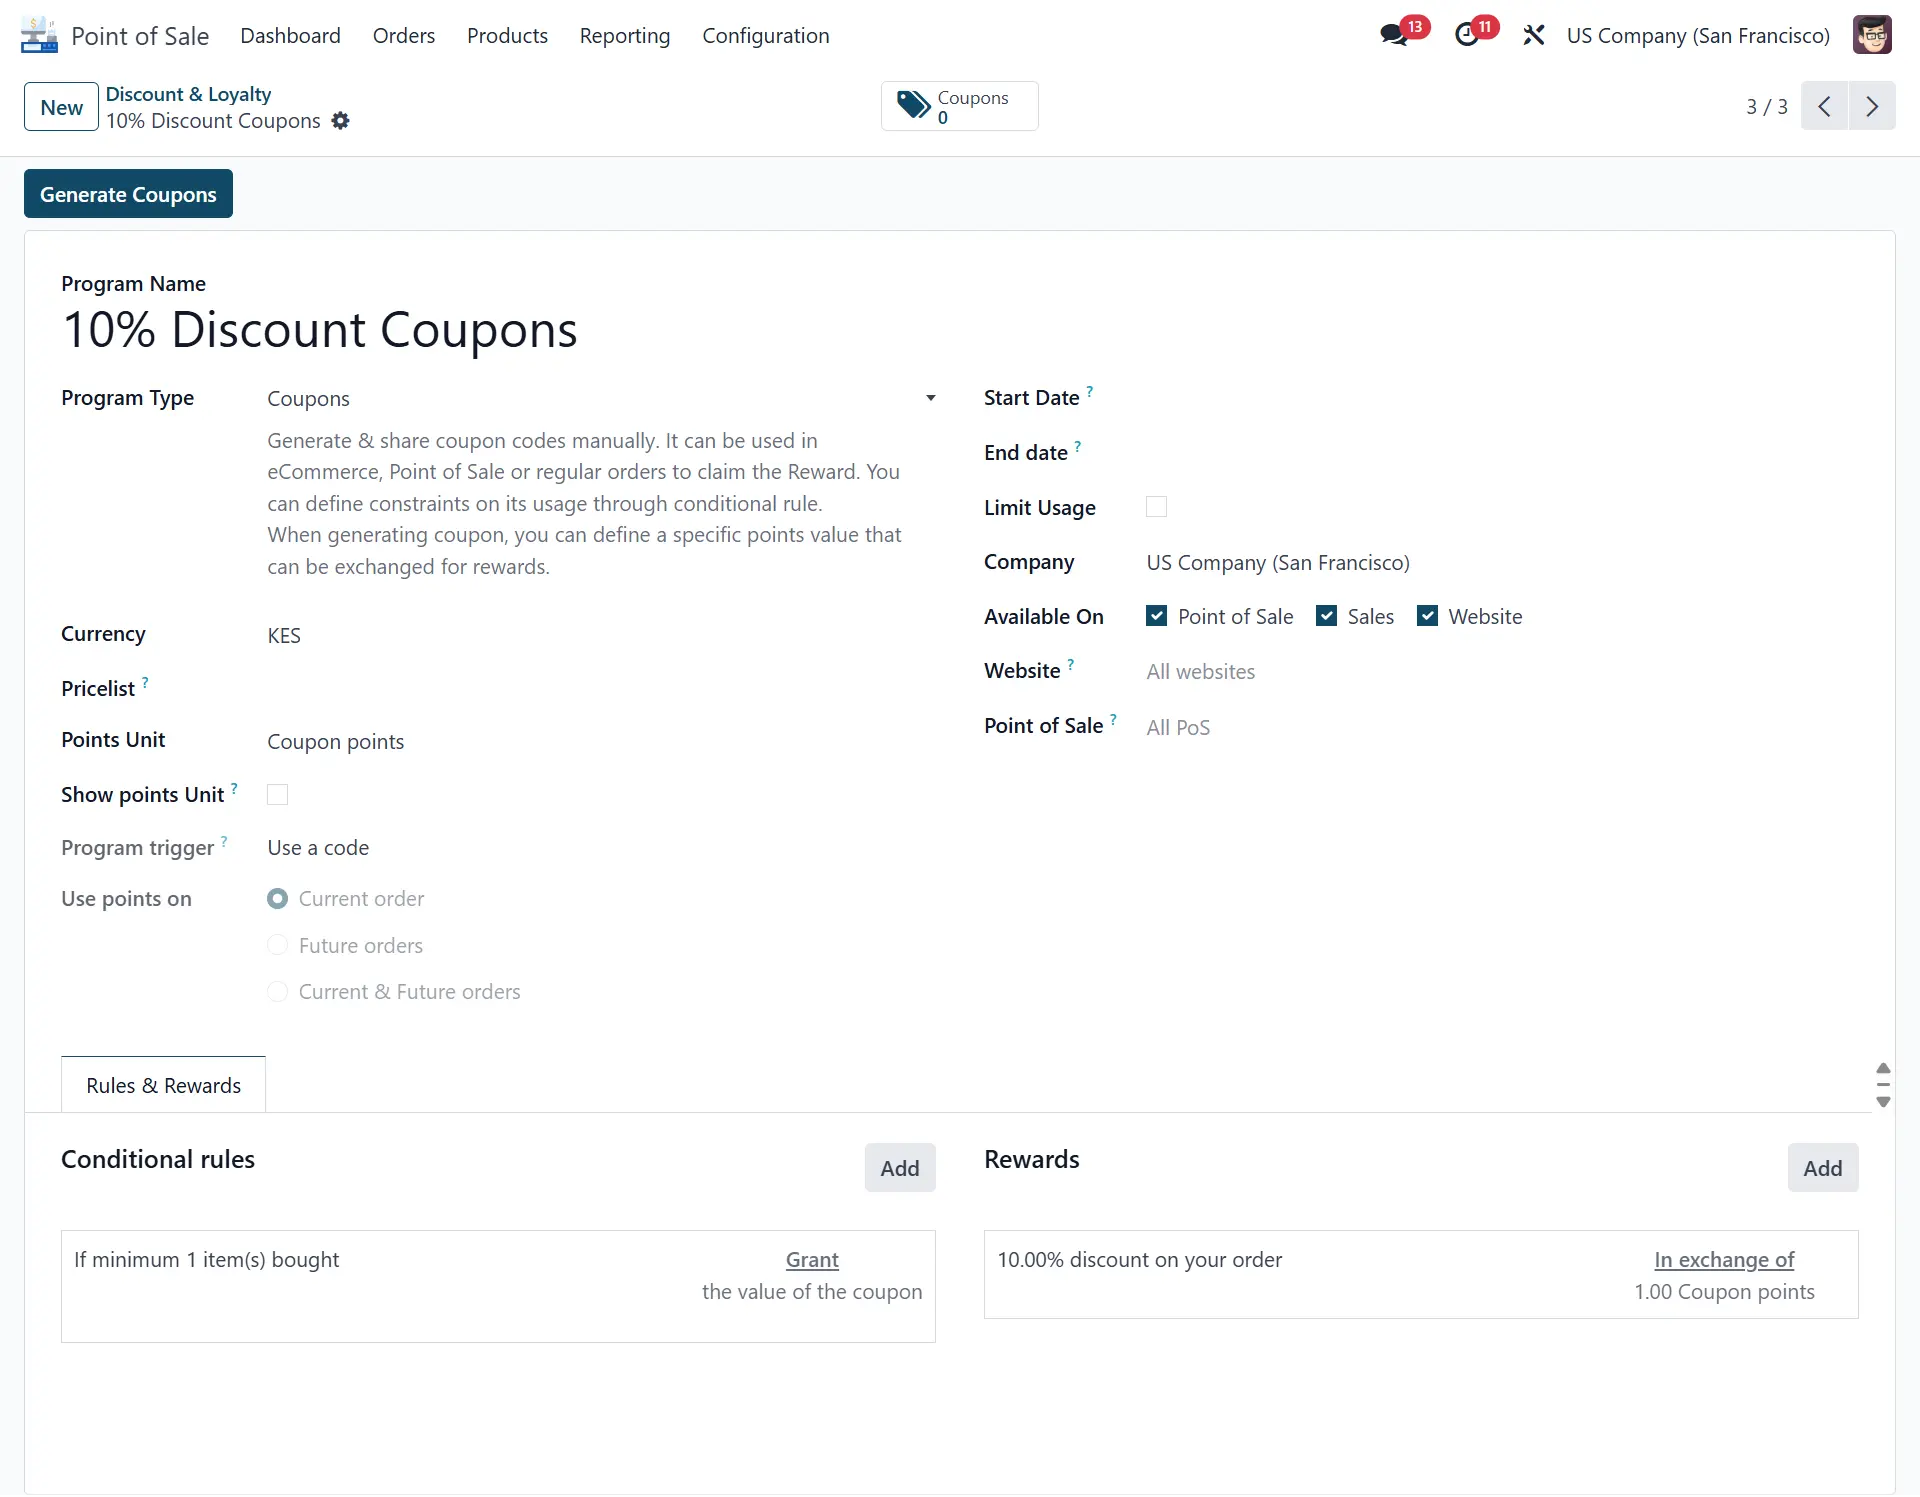Select the Rules & Rewards tab
The image size is (1920, 1497).
tap(163, 1085)
